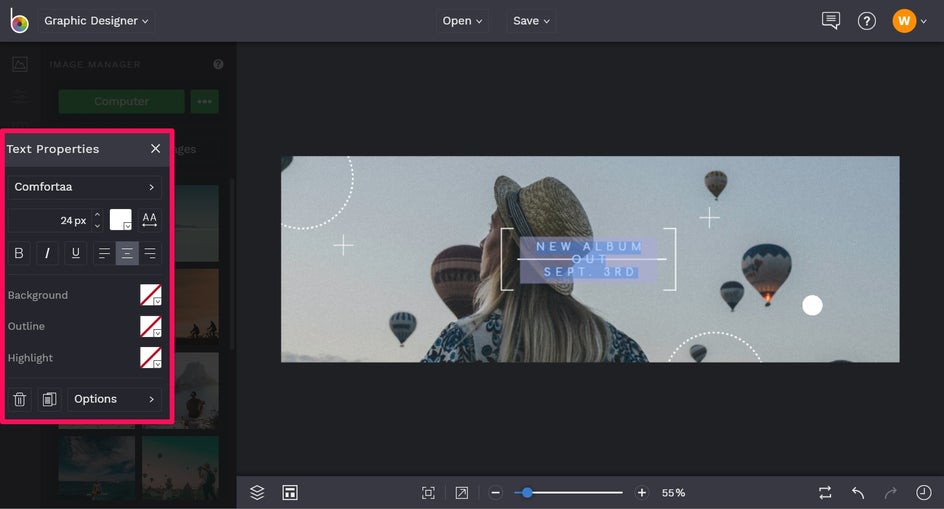Toggle italic text formatting
944x509 pixels.
coord(47,253)
